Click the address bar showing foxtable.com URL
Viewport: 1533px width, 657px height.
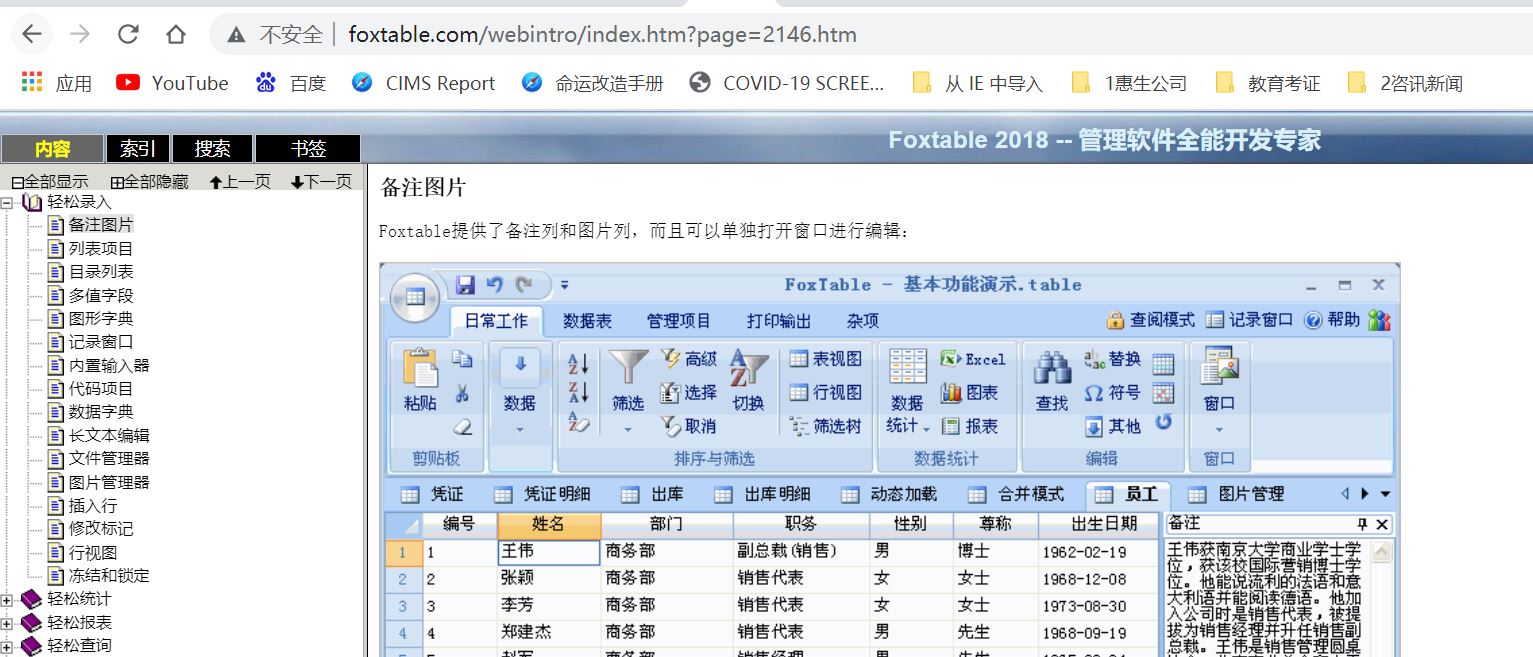coord(602,35)
